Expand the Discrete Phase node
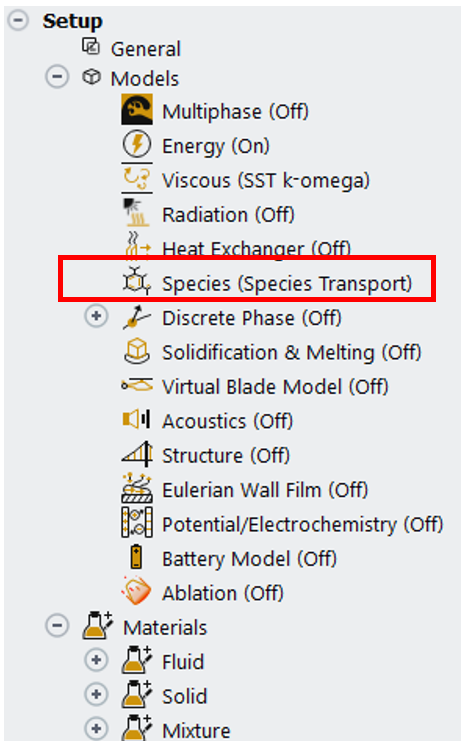466x747 pixels. tap(96, 316)
